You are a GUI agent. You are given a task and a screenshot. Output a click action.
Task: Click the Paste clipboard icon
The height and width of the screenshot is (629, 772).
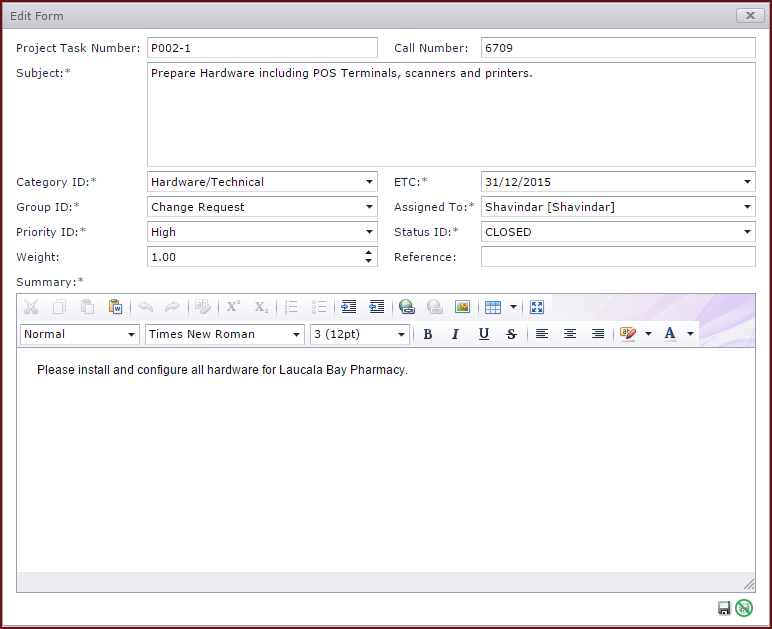[x=87, y=307]
